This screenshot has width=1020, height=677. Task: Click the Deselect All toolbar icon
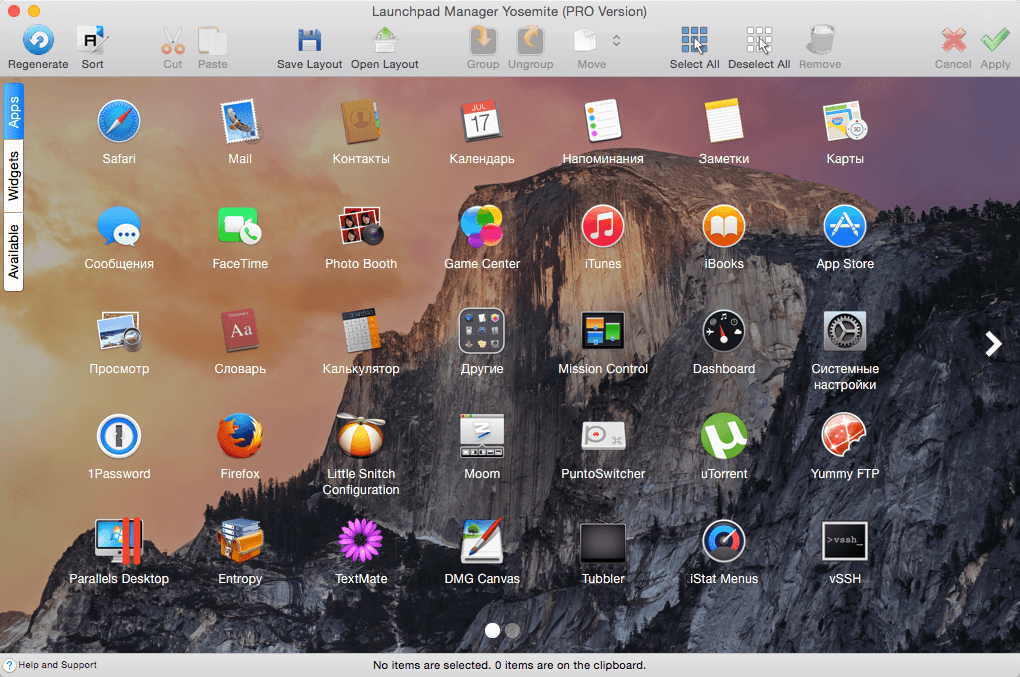(758, 41)
